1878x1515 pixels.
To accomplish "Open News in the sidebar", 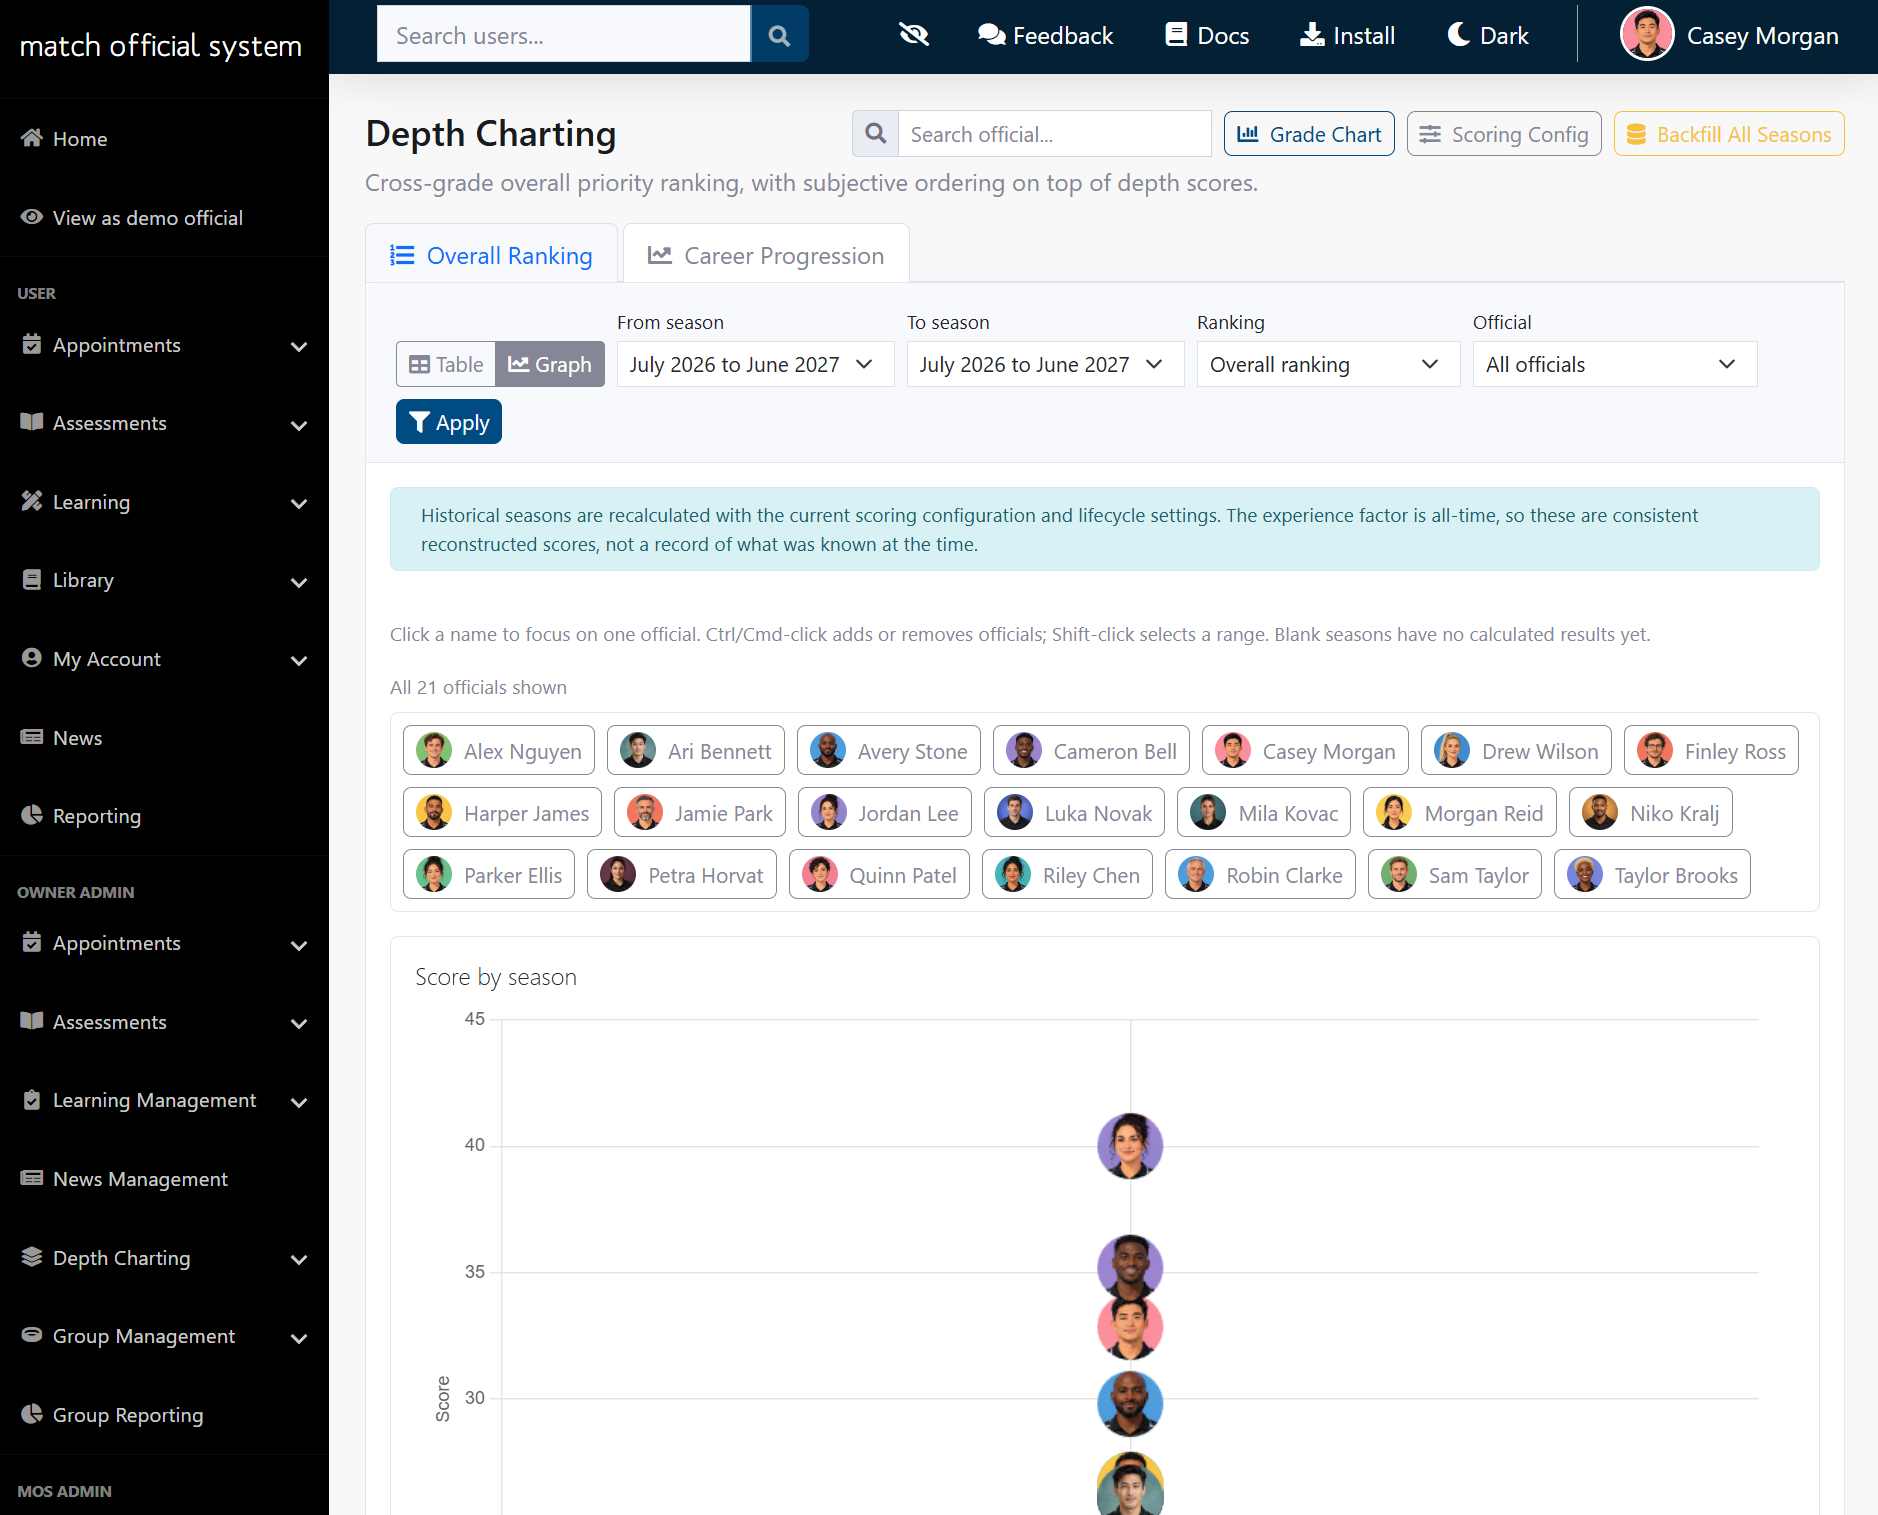I will [x=164, y=738].
